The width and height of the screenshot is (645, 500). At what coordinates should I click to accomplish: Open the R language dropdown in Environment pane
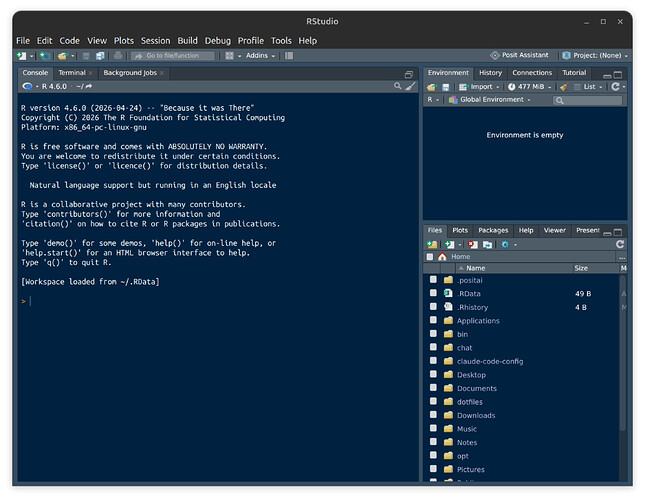[x=433, y=100]
